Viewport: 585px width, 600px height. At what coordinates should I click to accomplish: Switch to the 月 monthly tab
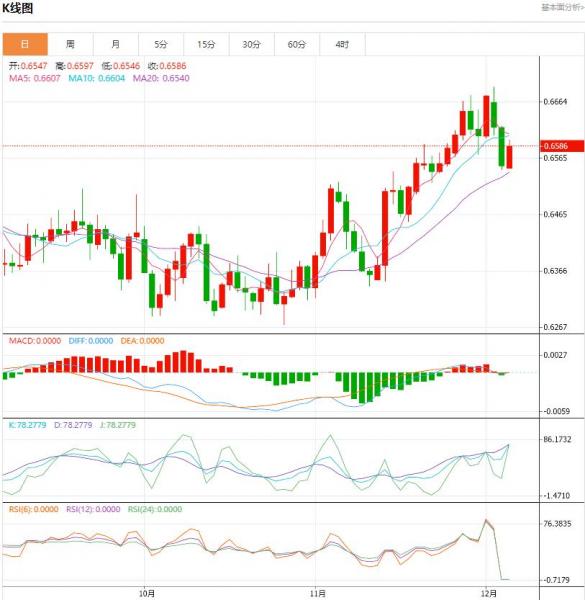coord(116,44)
